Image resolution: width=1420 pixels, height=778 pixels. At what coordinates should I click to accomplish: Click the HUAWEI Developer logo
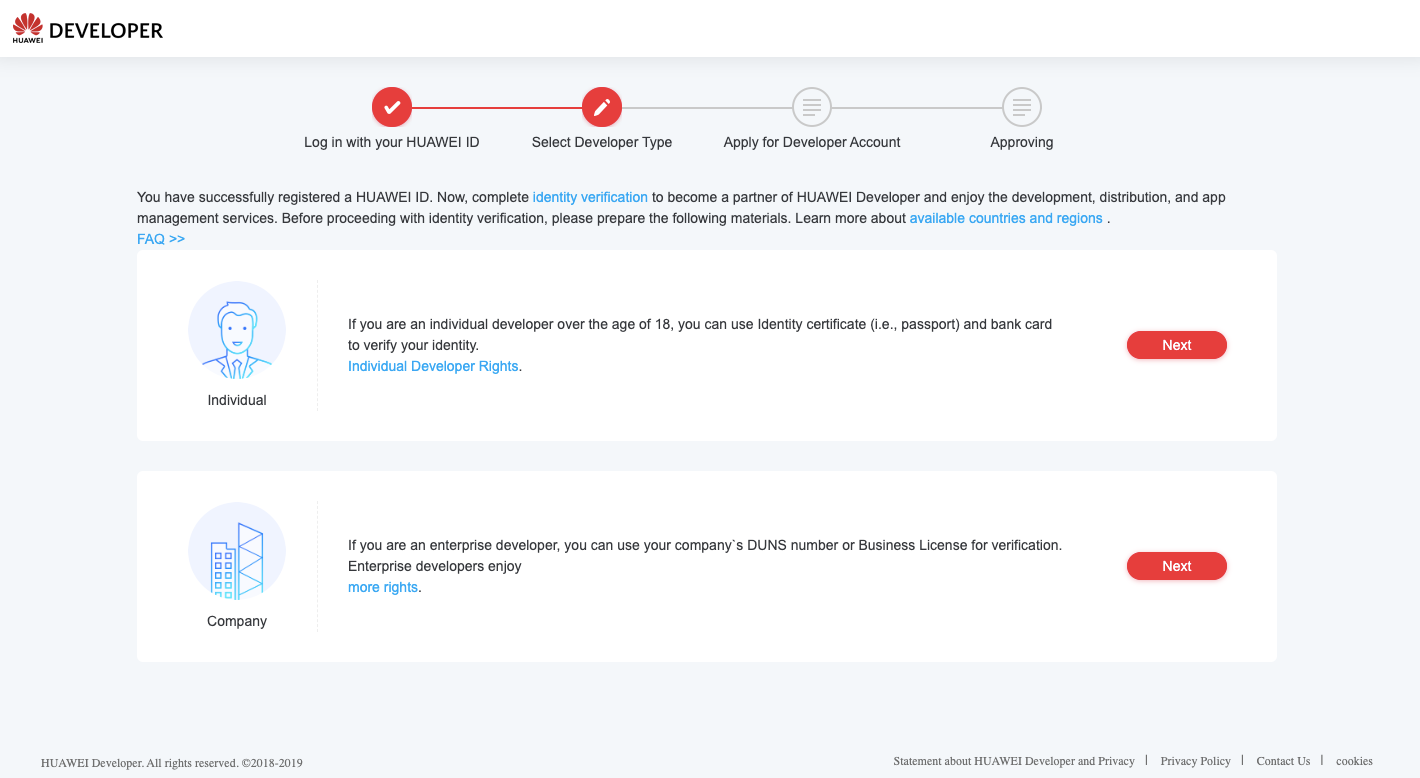click(x=88, y=29)
